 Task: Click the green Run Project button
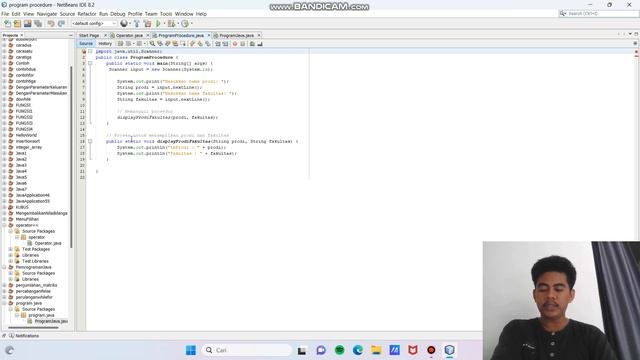pyautogui.click(x=158, y=24)
